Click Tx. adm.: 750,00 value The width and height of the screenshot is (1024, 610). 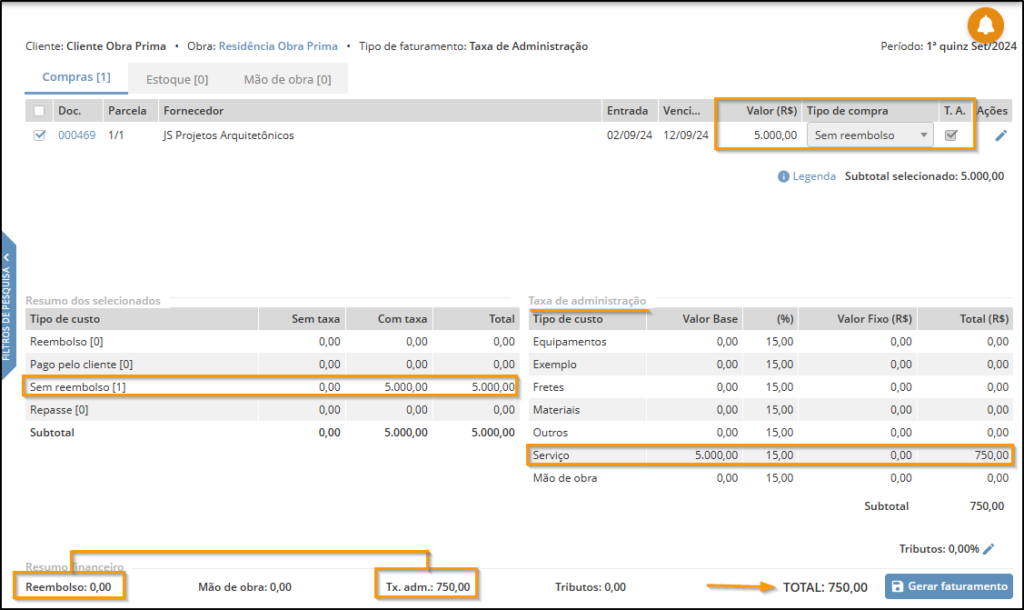pos(428,586)
